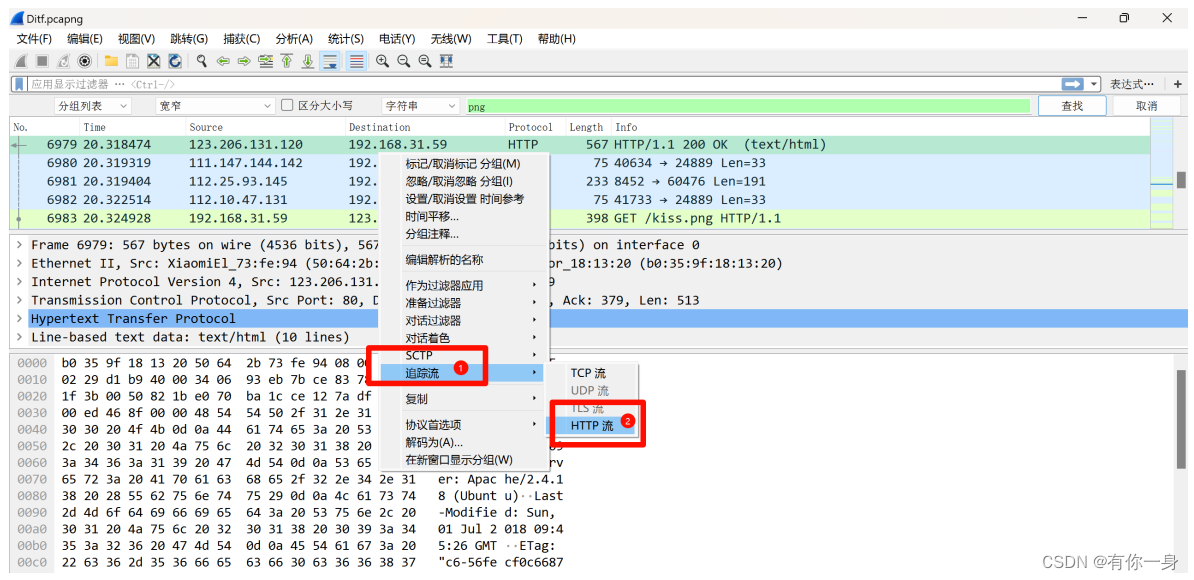Click the reload packets icon
1194x580 pixels.
point(174,61)
